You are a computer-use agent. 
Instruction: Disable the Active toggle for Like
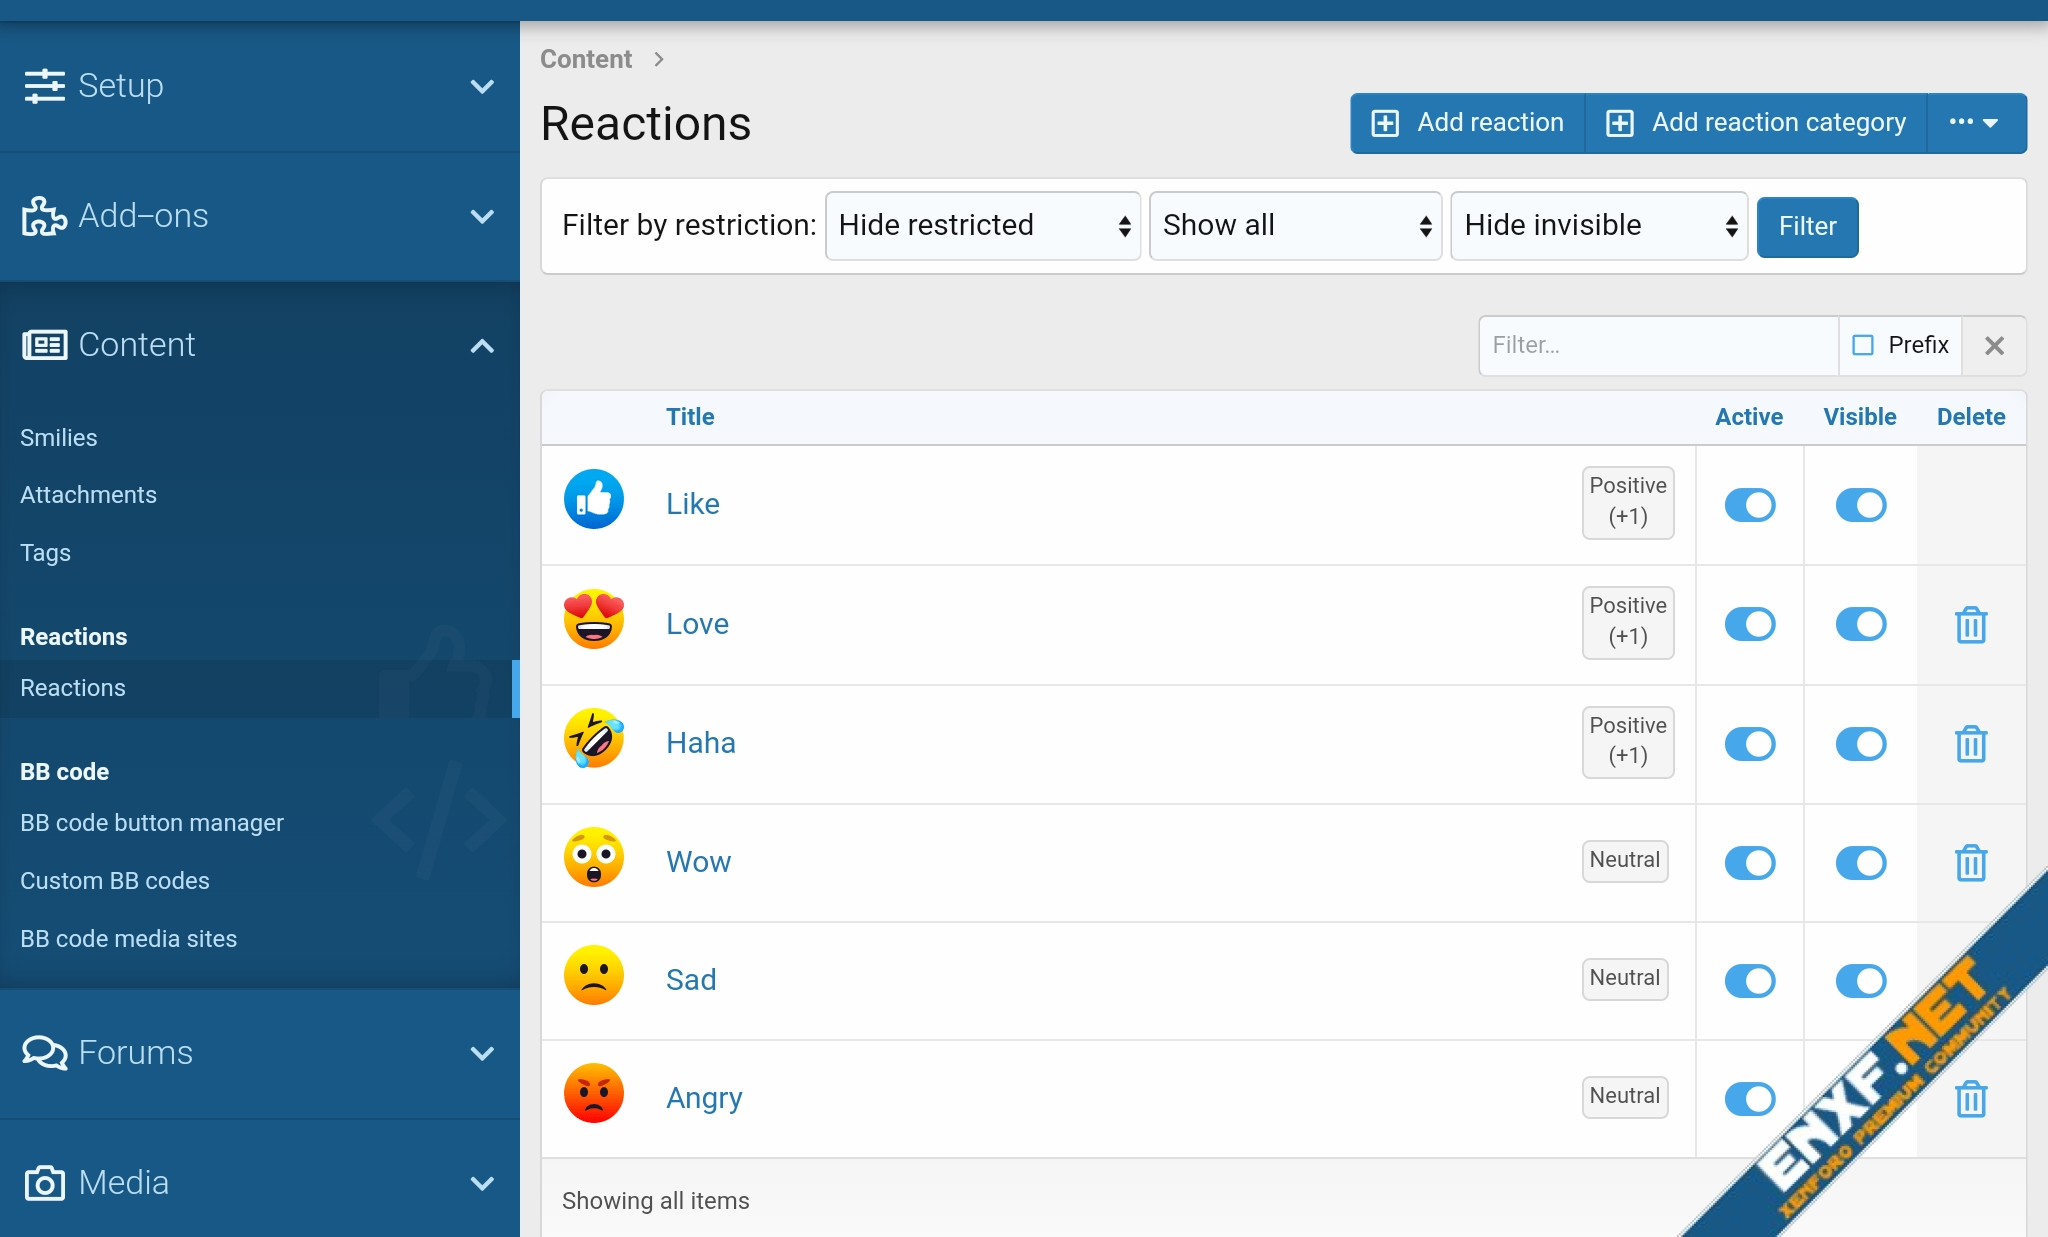(x=1749, y=505)
